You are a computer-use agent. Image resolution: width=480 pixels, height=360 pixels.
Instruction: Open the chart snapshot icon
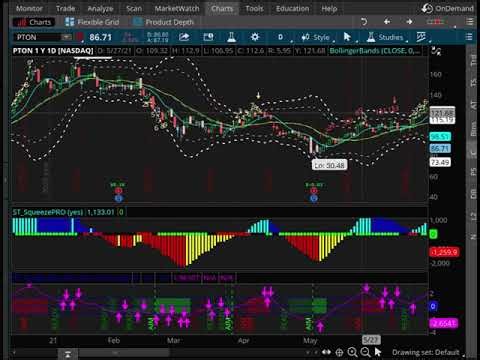point(208,37)
